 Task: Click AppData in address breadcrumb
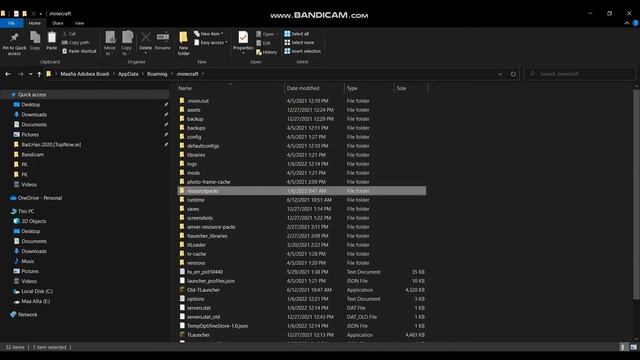(x=128, y=74)
